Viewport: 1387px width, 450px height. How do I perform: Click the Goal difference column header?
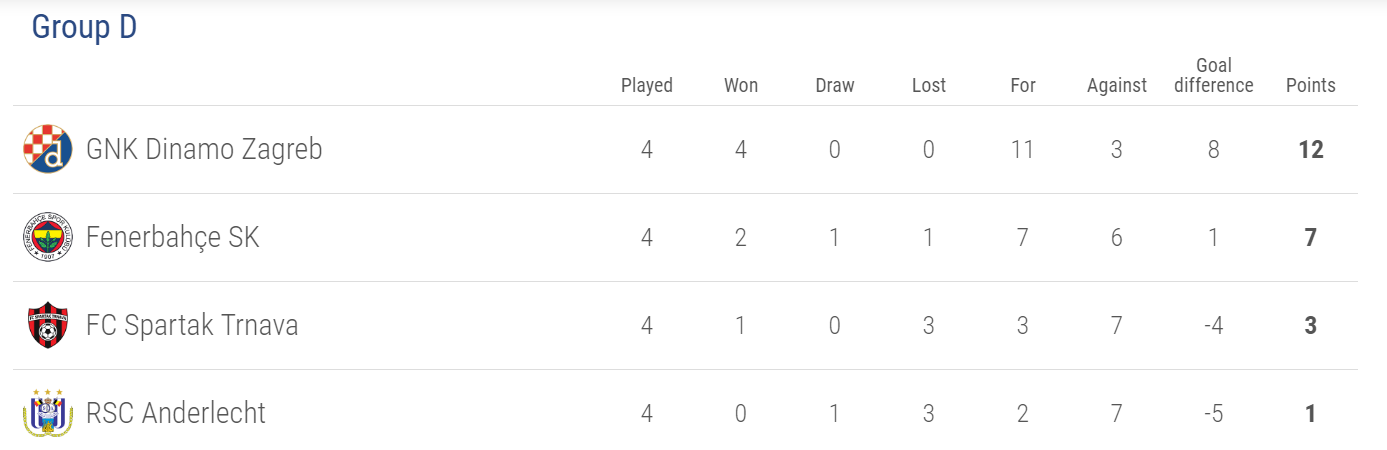click(x=1214, y=76)
